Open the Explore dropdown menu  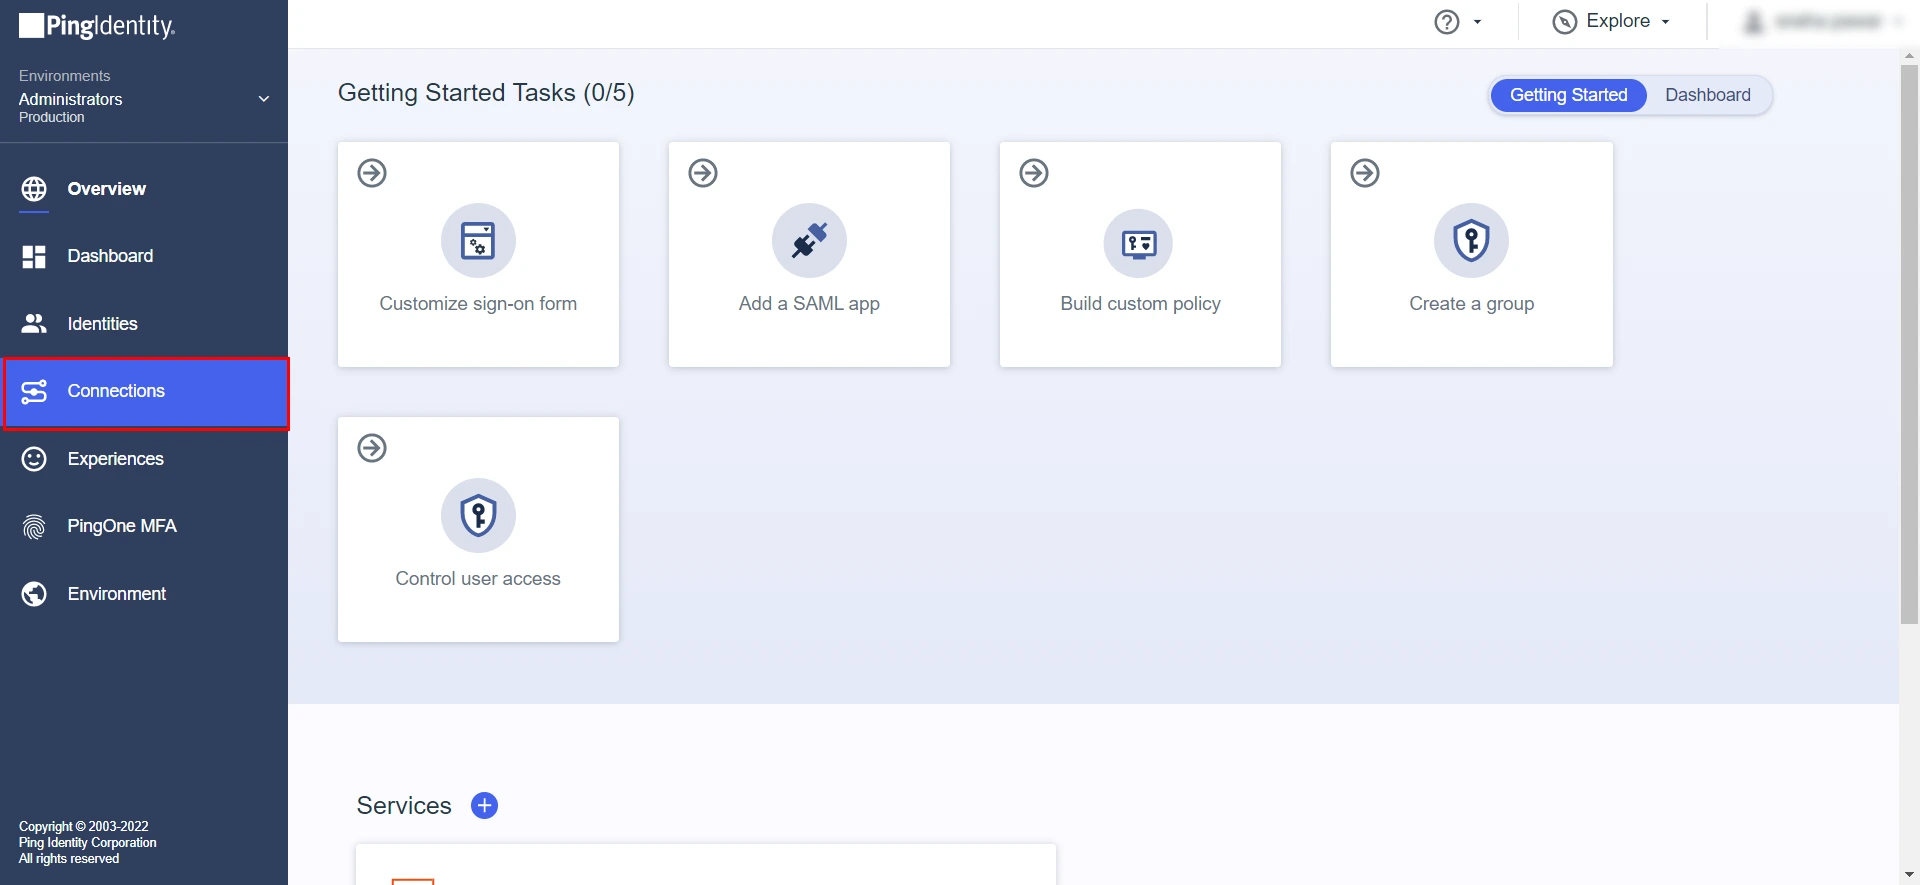click(1611, 21)
